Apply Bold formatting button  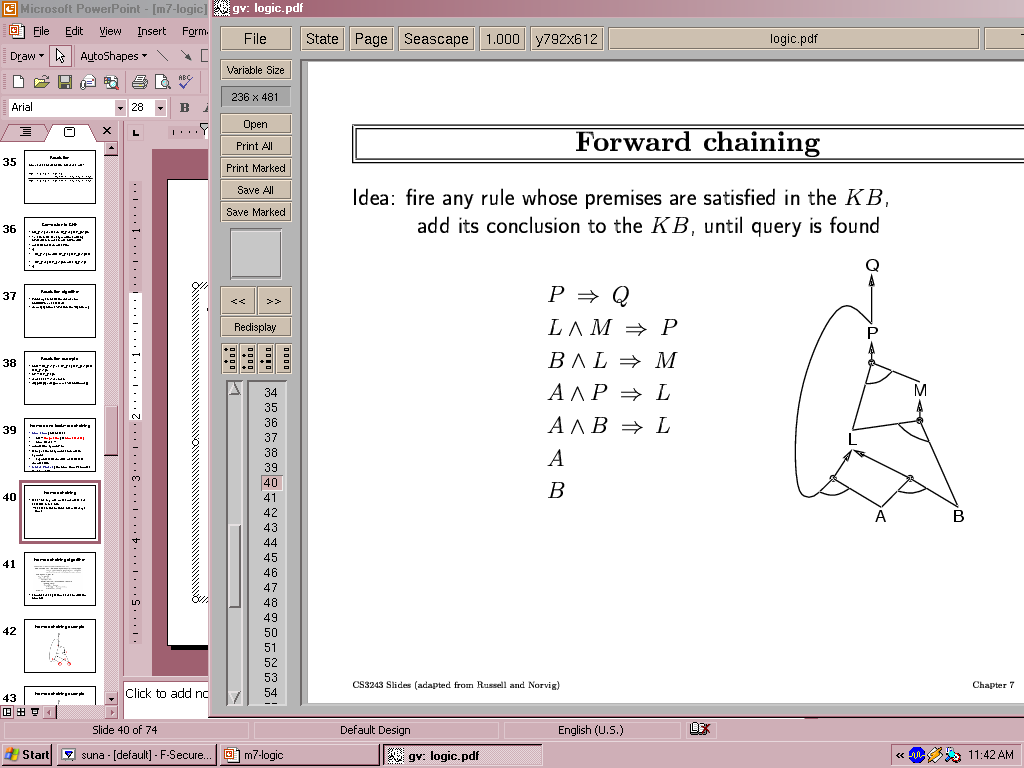tap(184, 107)
